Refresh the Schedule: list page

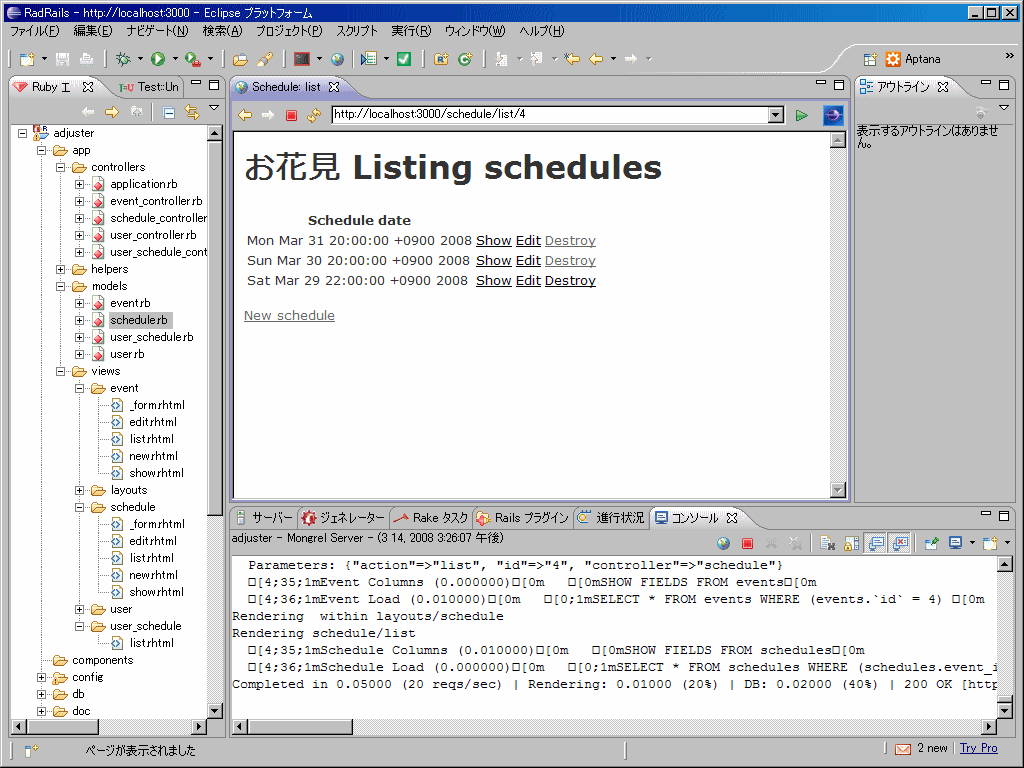312,113
